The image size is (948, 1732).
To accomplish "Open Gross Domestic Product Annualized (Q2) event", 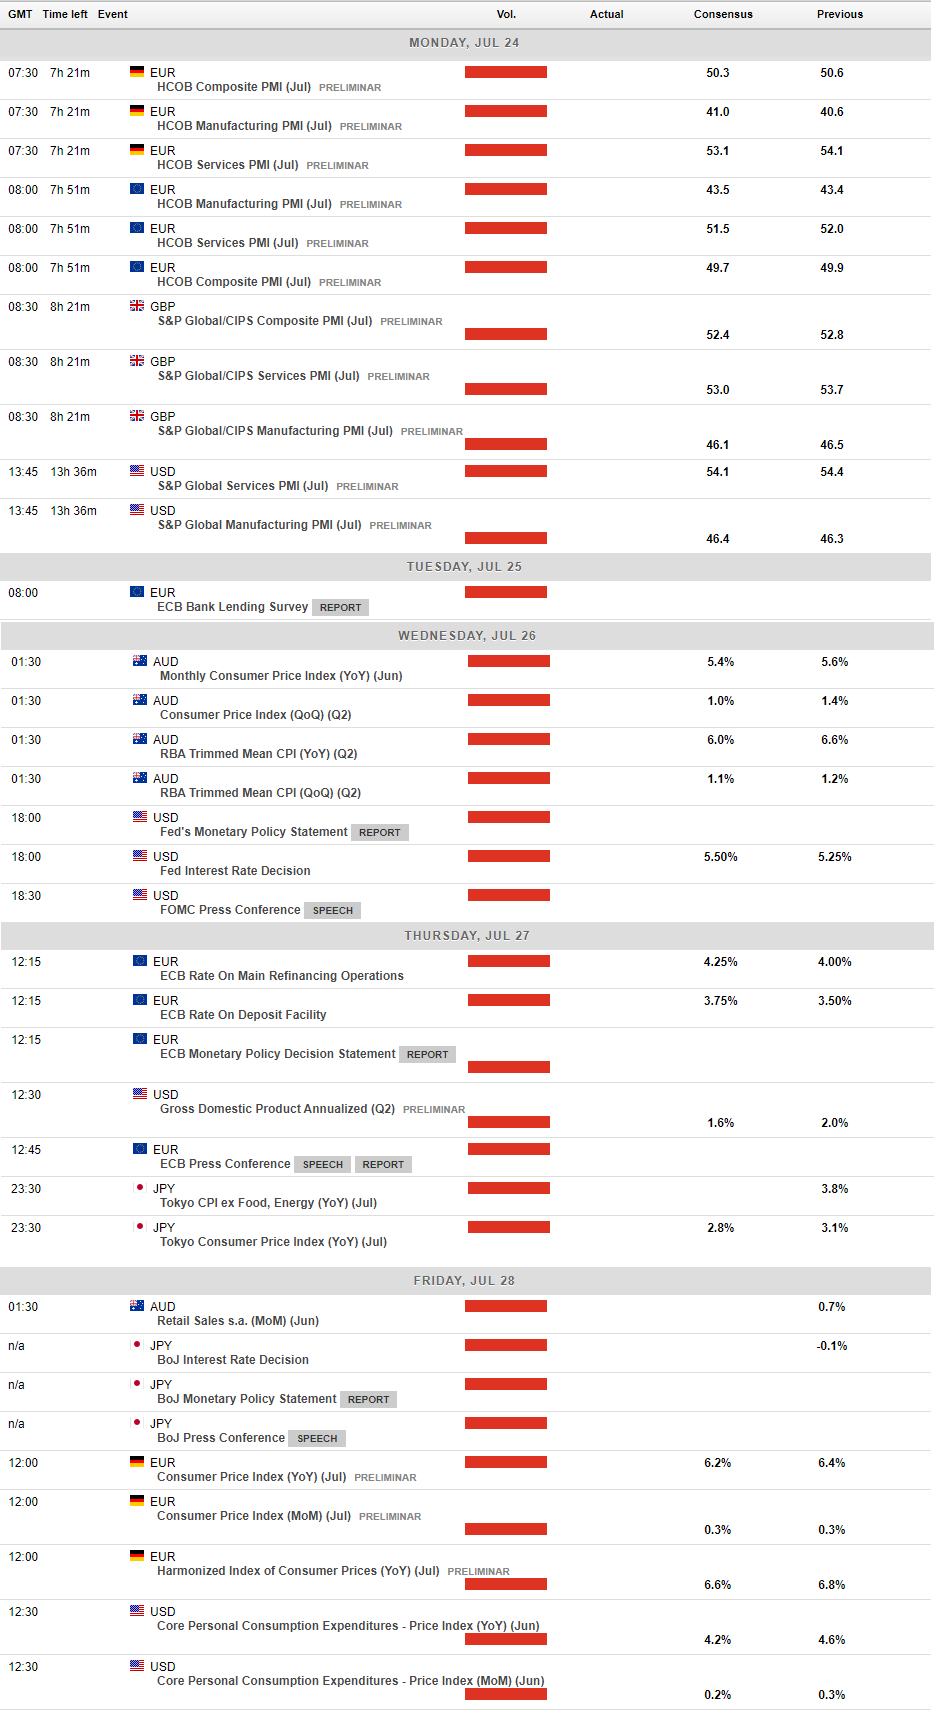I will coord(277,1109).
